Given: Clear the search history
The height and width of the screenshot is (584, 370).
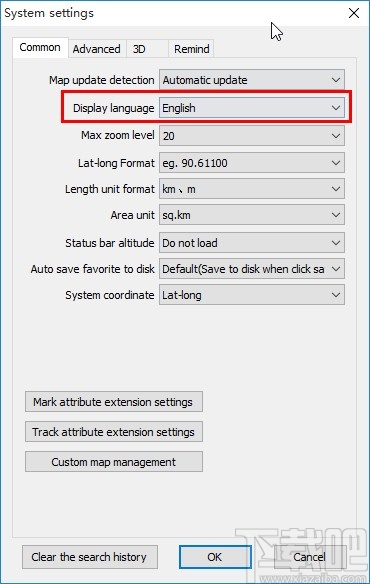Looking at the screenshot, I should point(90,557).
